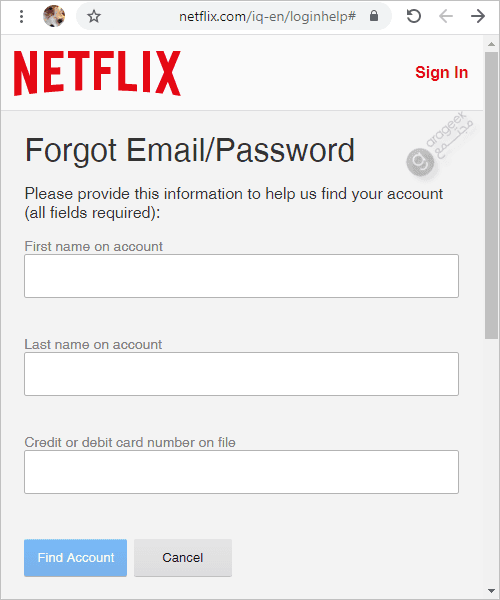The width and height of the screenshot is (500, 600).
Task: Click the scrollbar up arrow
Action: click(491, 44)
